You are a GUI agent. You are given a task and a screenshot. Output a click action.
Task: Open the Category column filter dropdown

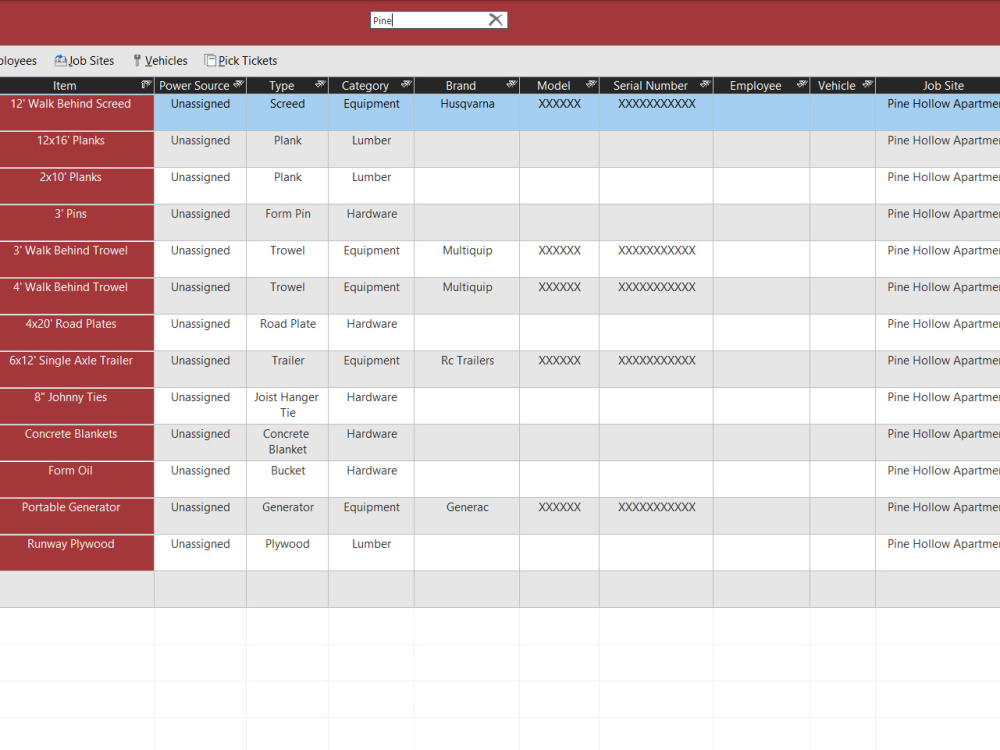[x=406, y=84]
